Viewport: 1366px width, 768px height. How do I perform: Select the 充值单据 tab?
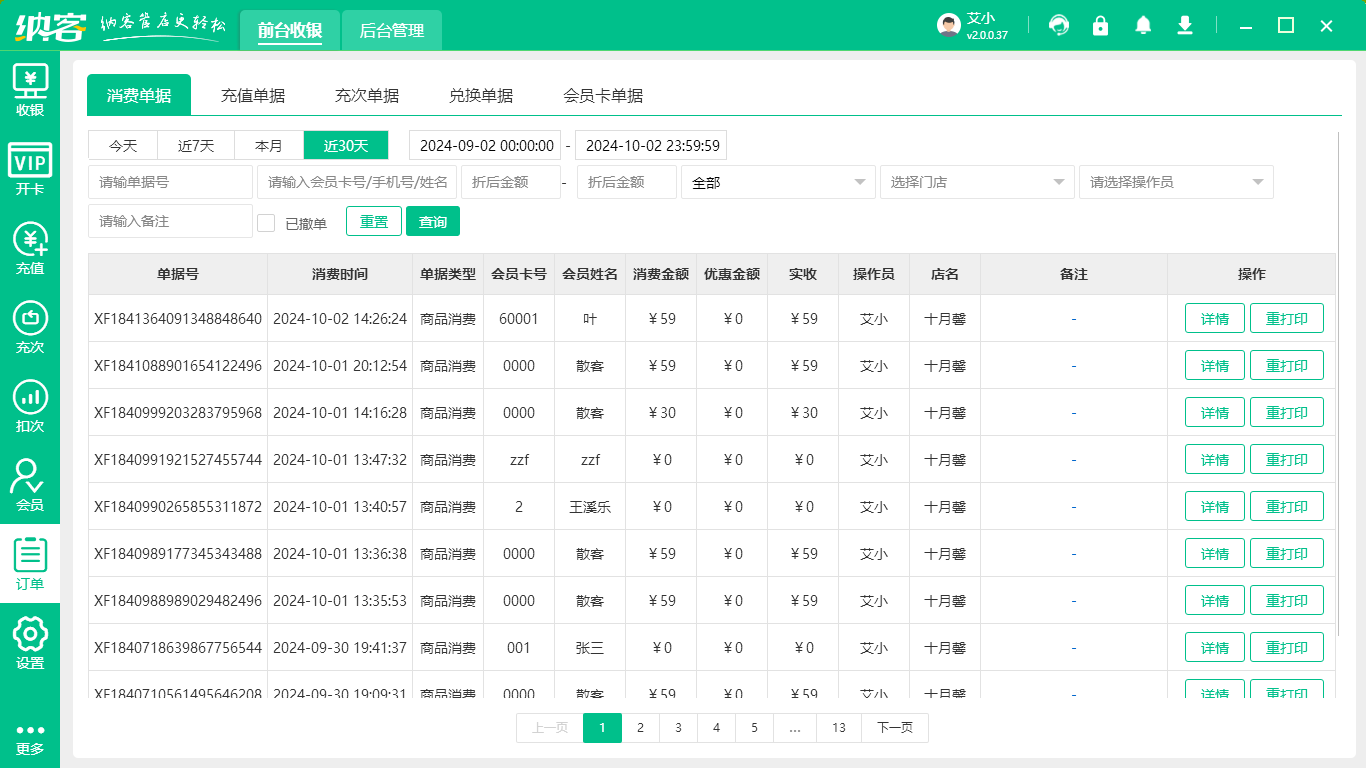253,95
